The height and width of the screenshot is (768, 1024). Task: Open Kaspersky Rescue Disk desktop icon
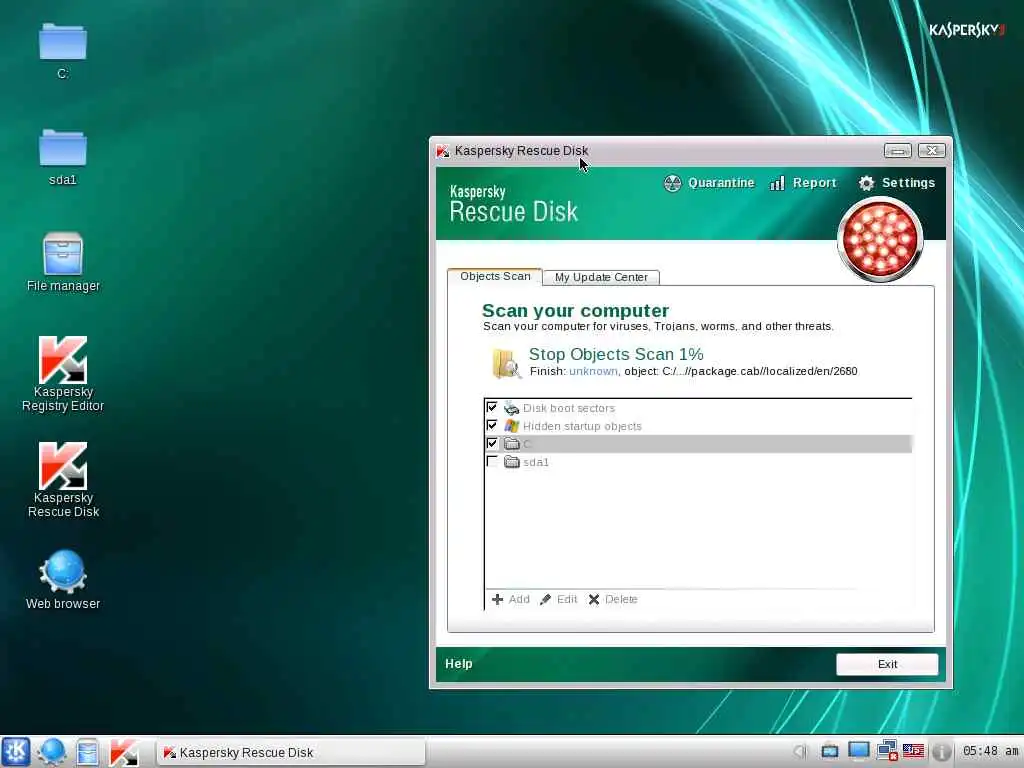(63, 479)
